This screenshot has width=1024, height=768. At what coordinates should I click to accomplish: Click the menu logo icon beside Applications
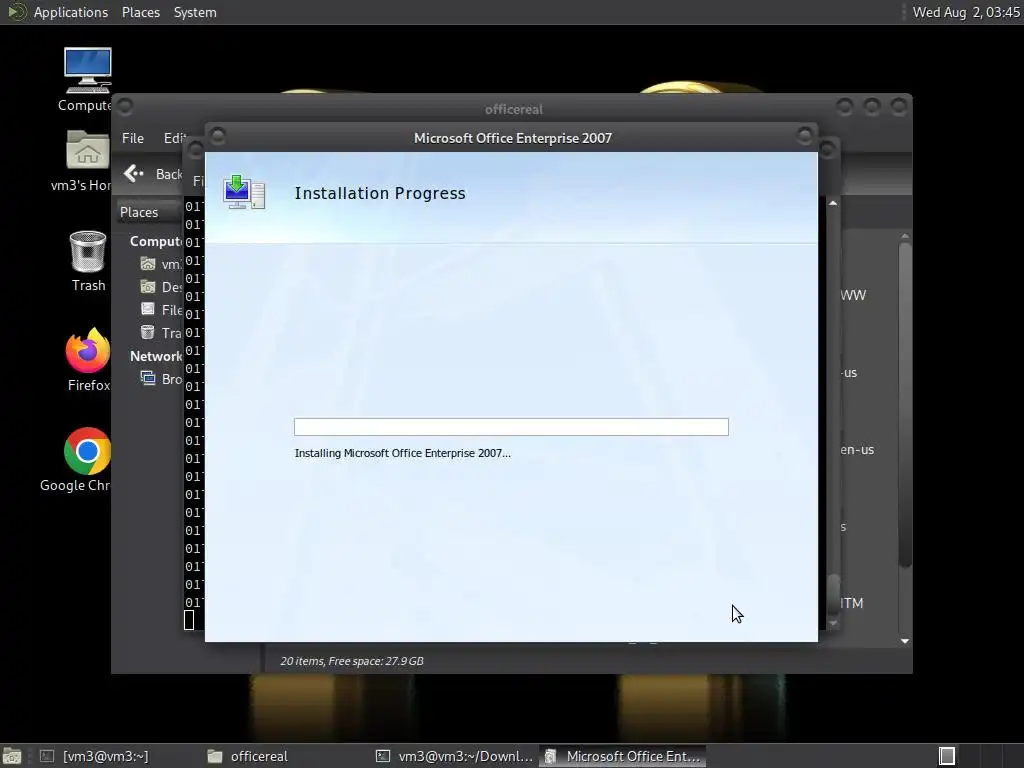[16, 12]
